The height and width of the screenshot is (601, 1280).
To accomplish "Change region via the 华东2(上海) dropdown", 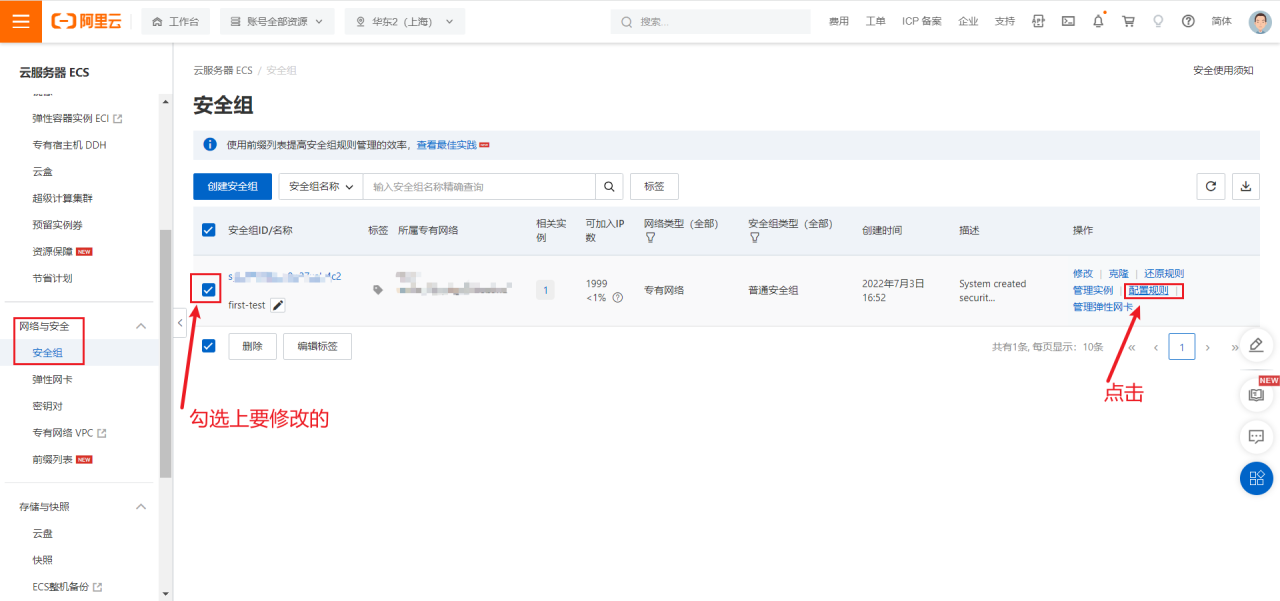I will 404,21.
